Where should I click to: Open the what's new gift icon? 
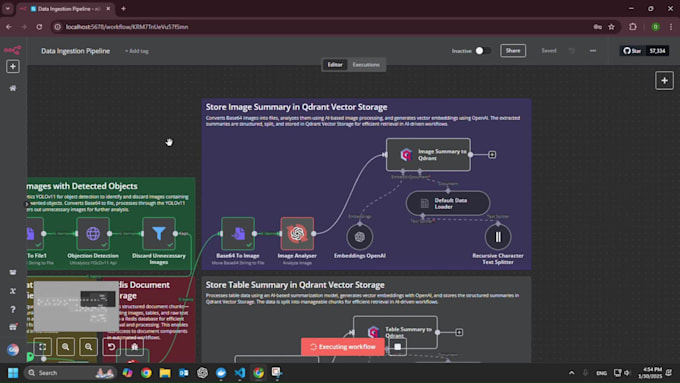tap(13, 327)
